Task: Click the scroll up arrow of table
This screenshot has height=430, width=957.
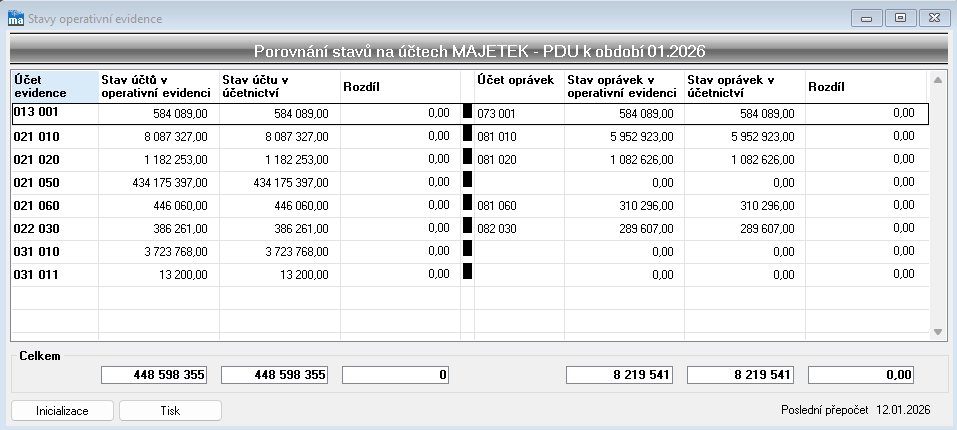Action: click(938, 80)
